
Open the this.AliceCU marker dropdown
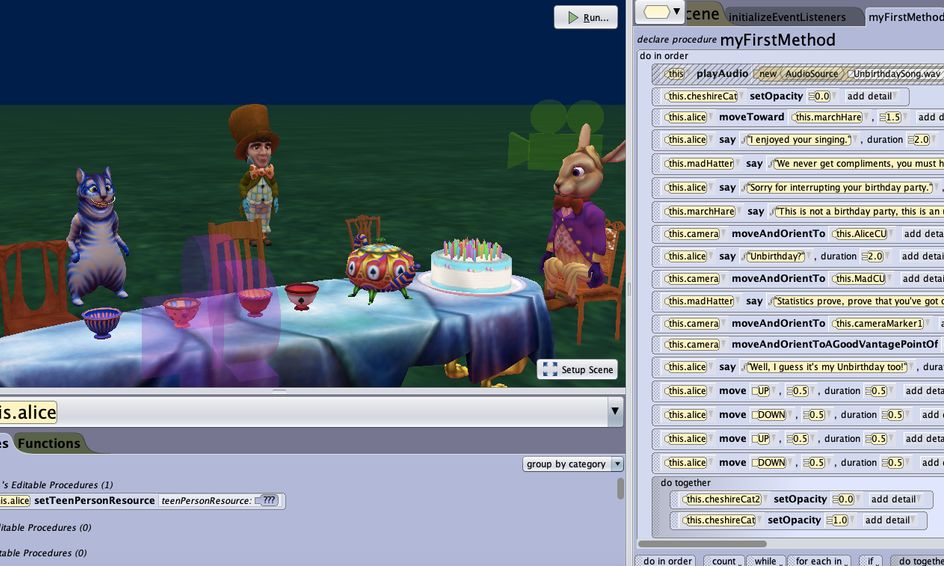[x=861, y=234]
